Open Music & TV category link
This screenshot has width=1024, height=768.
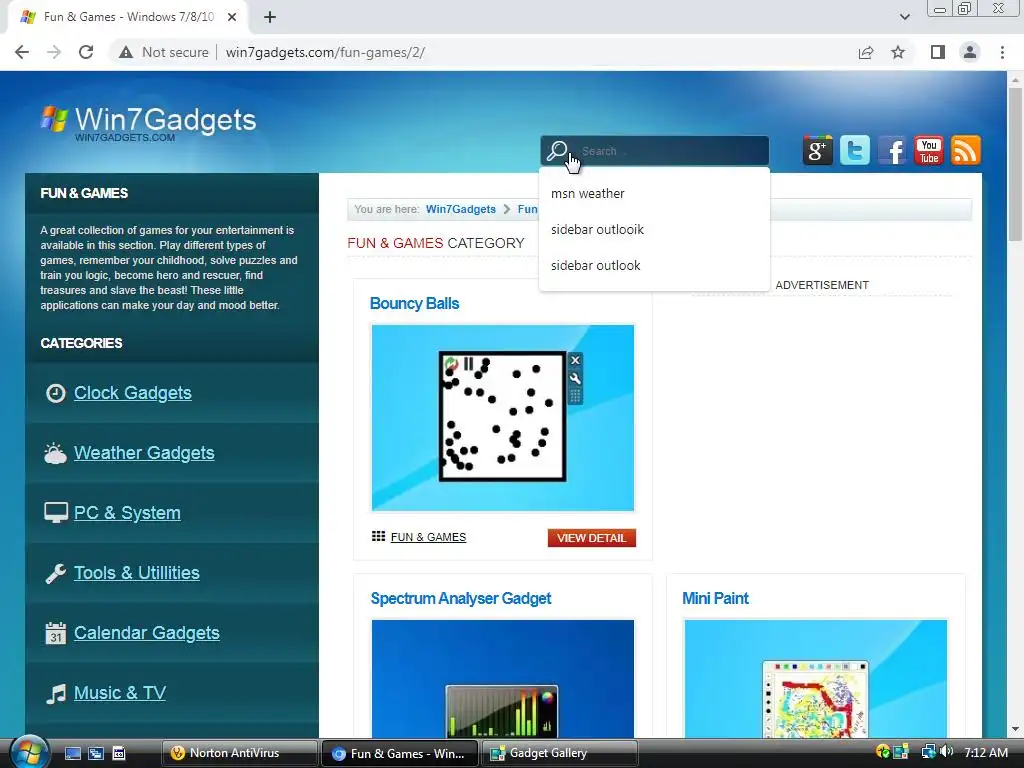click(x=120, y=693)
